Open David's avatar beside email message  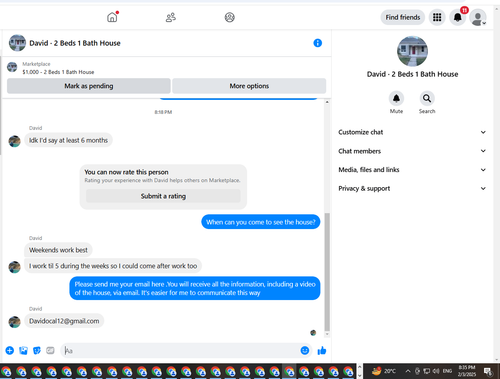coord(14,322)
